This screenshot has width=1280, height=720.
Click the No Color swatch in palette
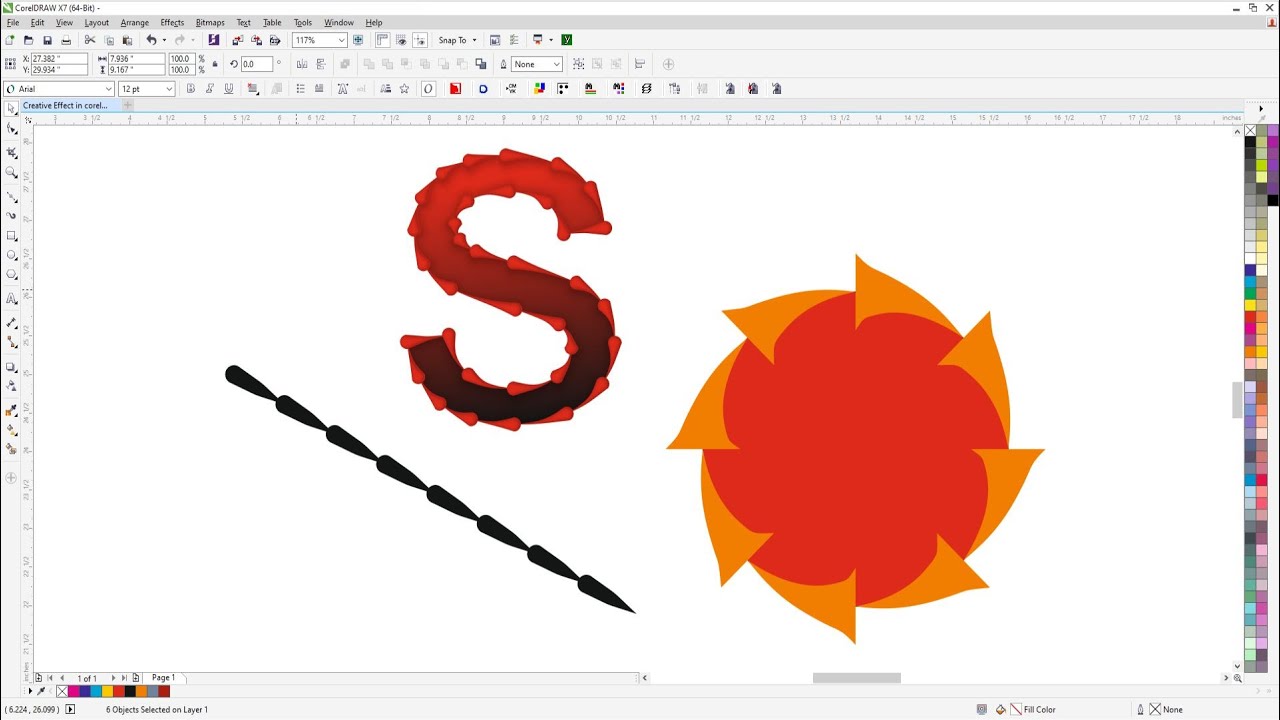coord(1250,130)
